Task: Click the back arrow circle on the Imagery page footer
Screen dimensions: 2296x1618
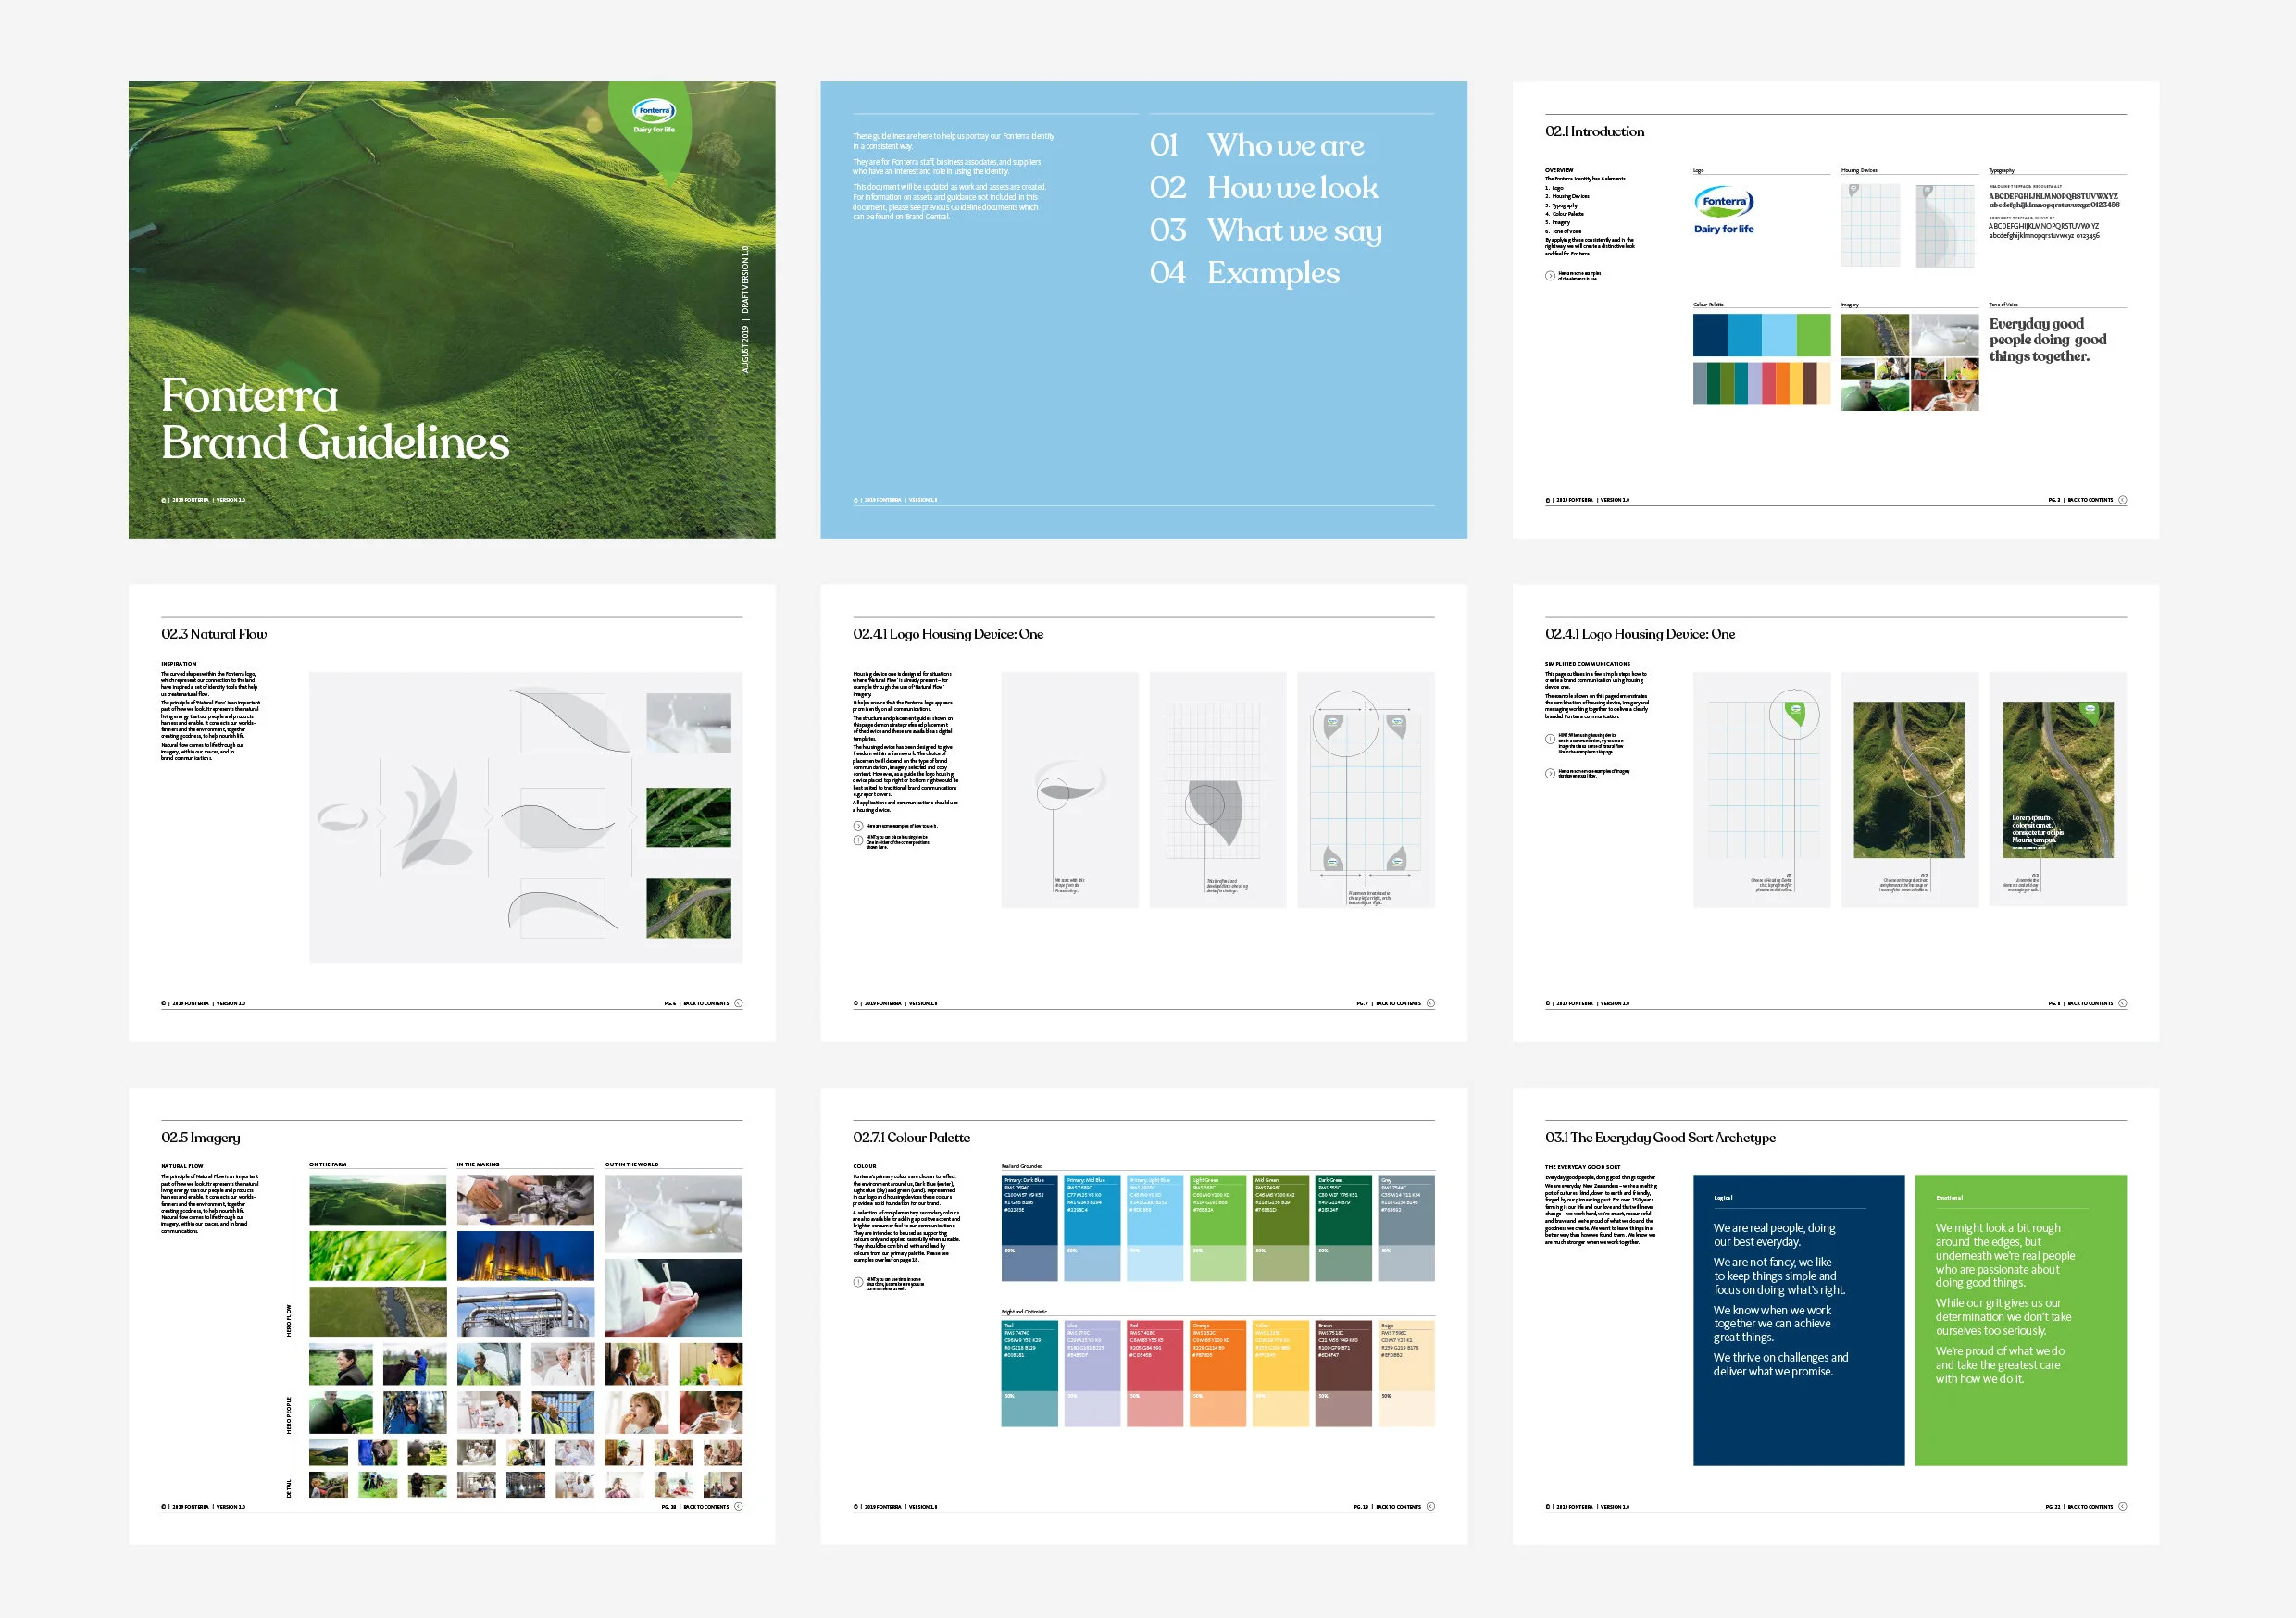Action: click(x=738, y=1506)
